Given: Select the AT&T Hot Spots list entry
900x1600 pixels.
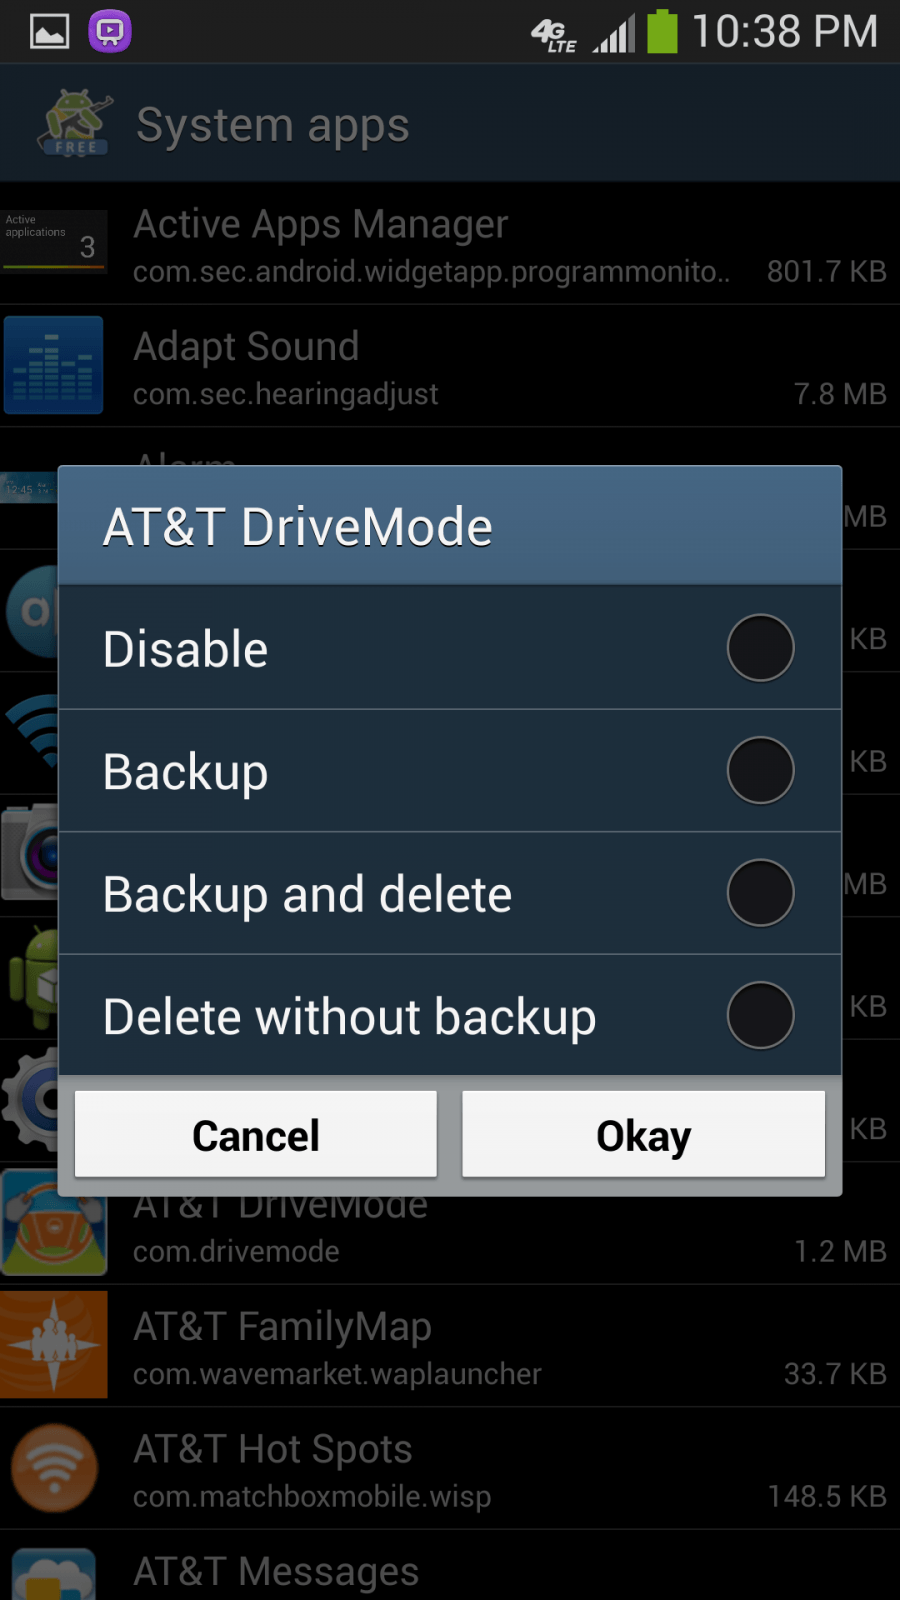Looking at the screenshot, I should click(x=450, y=1469).
